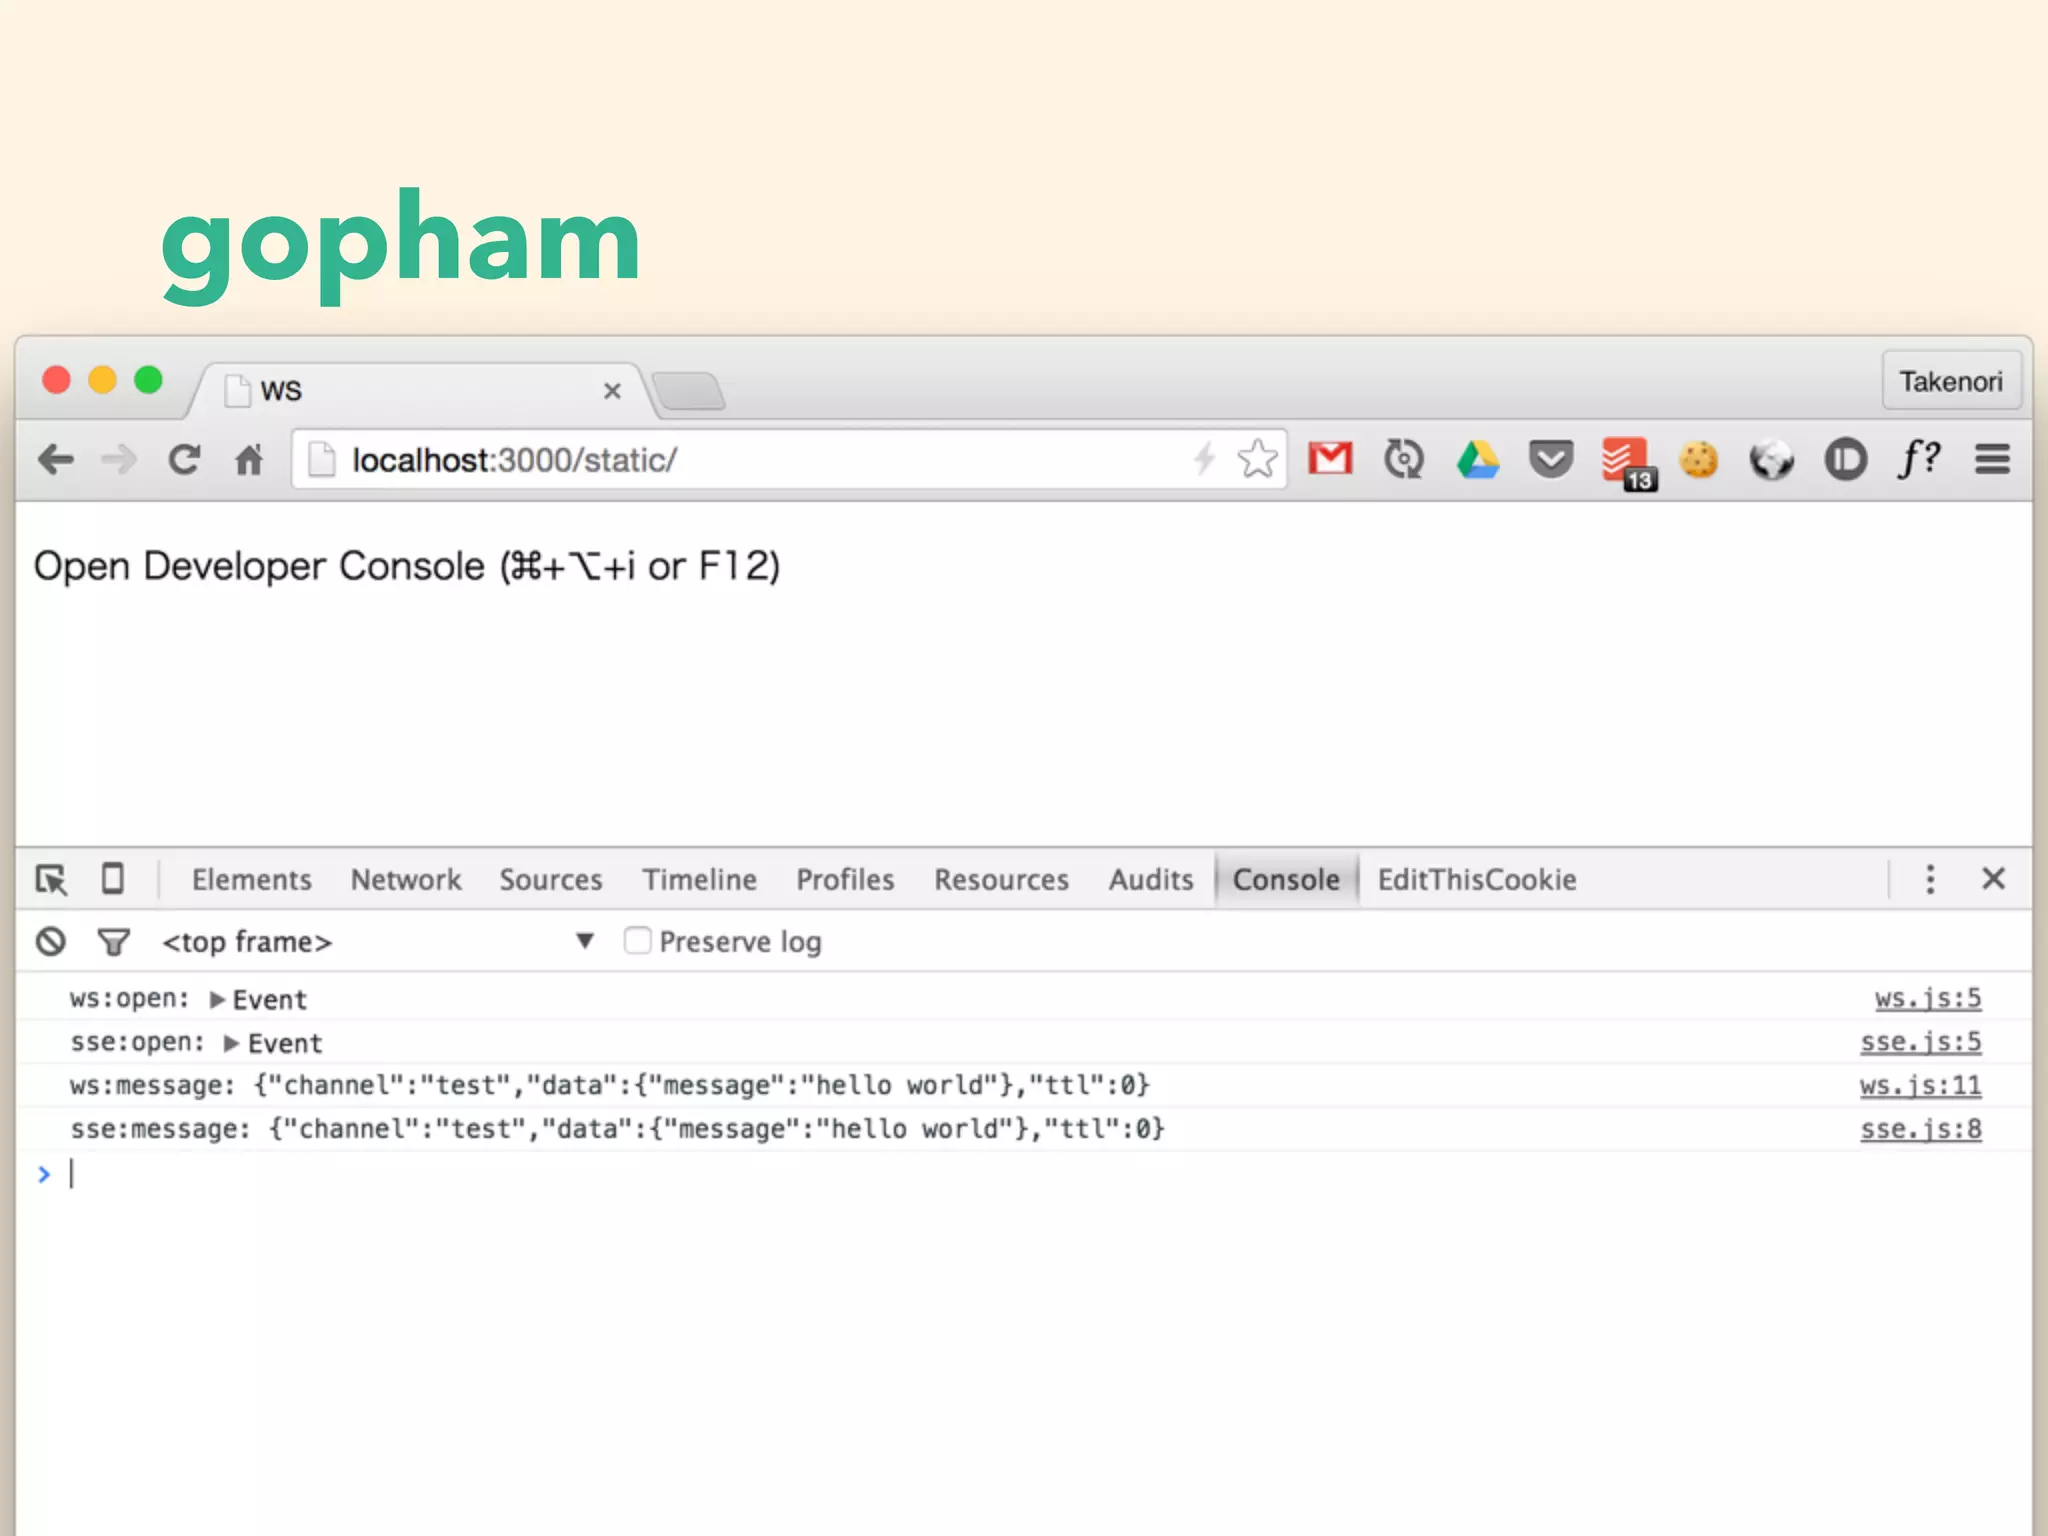Open the Chrome hamburger menu
Screen dimensions: 2048x1536
tap(1992, 460)
